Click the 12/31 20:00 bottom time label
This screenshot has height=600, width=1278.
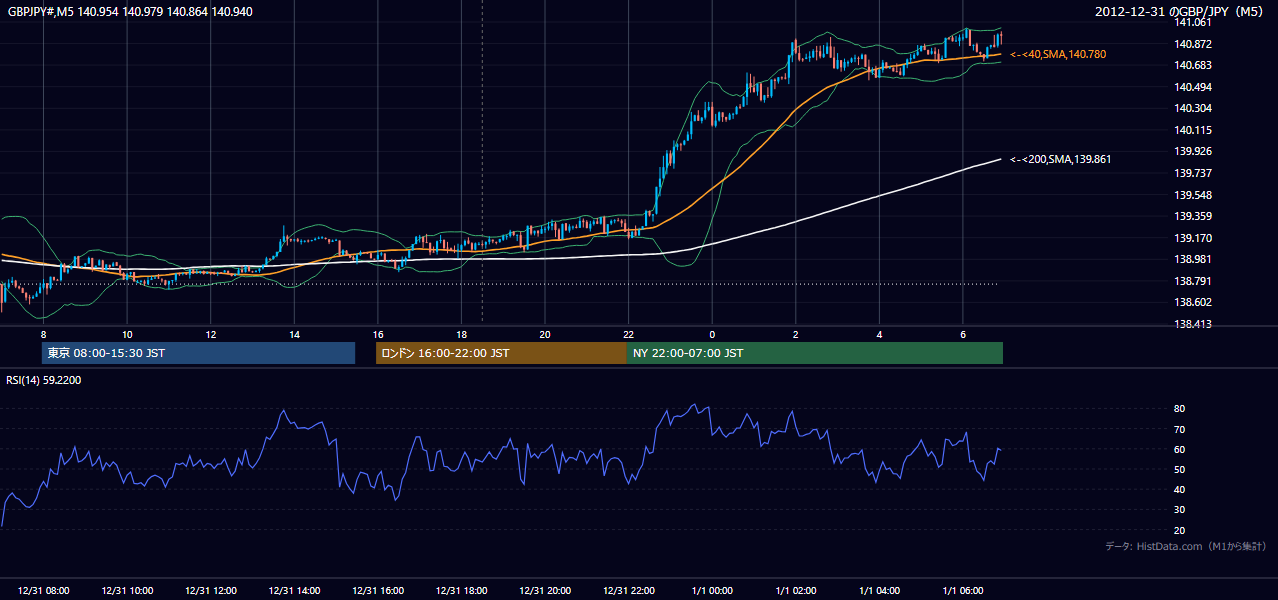545,591
